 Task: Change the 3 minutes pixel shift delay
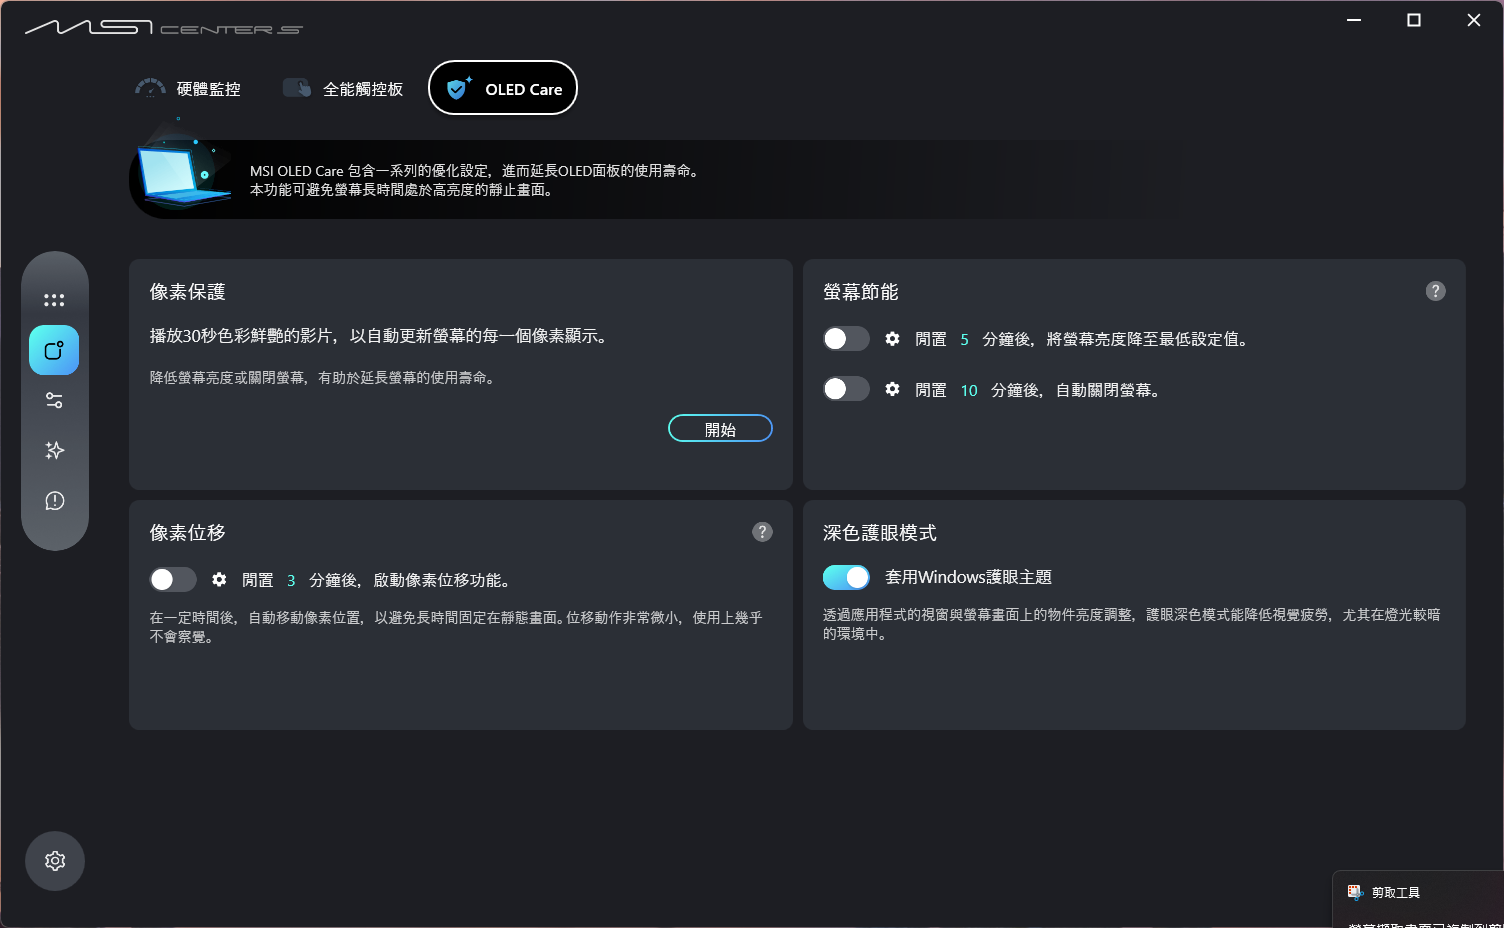click(290, 579)
